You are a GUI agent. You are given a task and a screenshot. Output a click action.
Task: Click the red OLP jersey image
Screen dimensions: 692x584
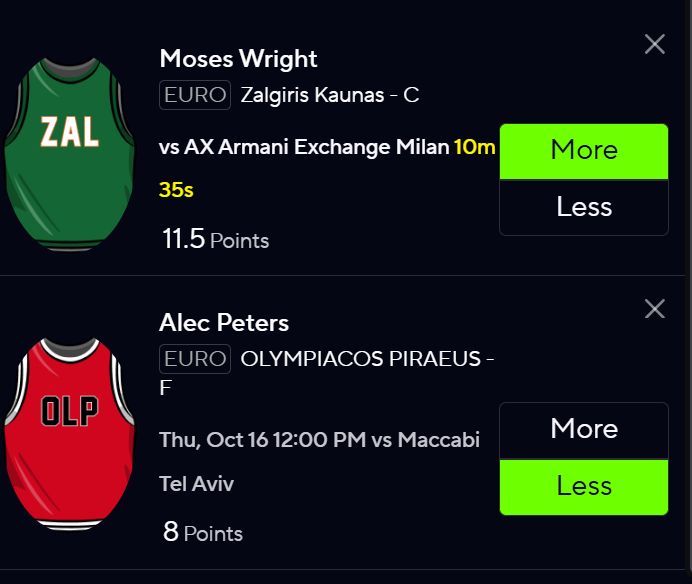click(69, 434)
